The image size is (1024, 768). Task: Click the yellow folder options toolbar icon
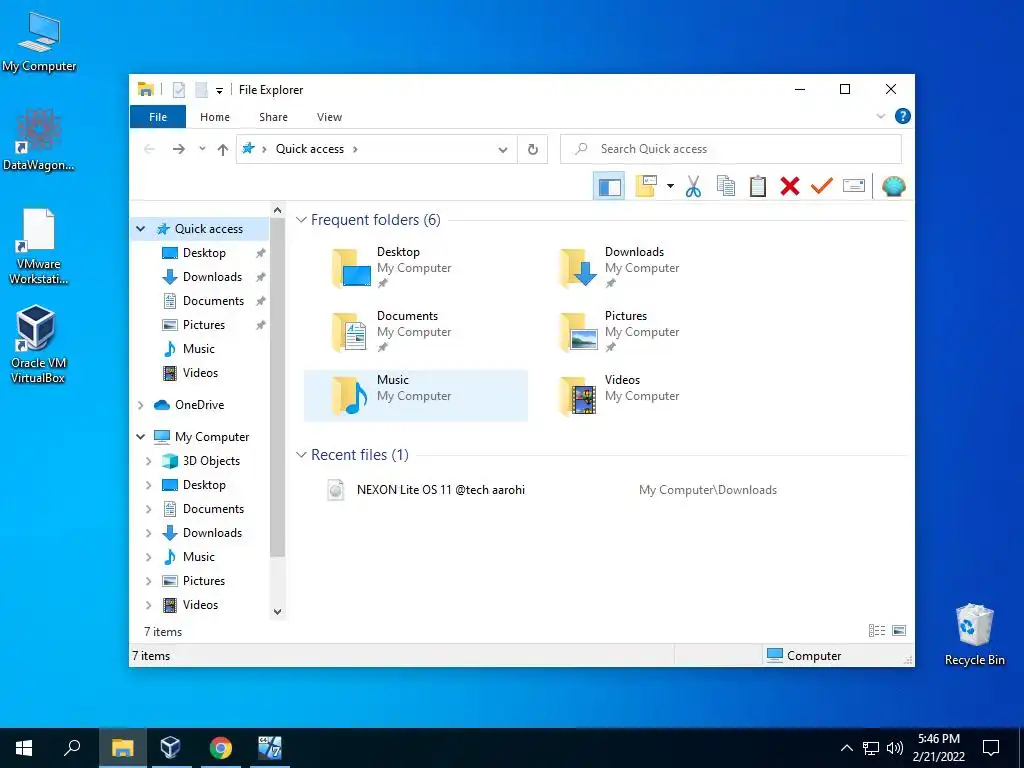[x=646, y=186]
